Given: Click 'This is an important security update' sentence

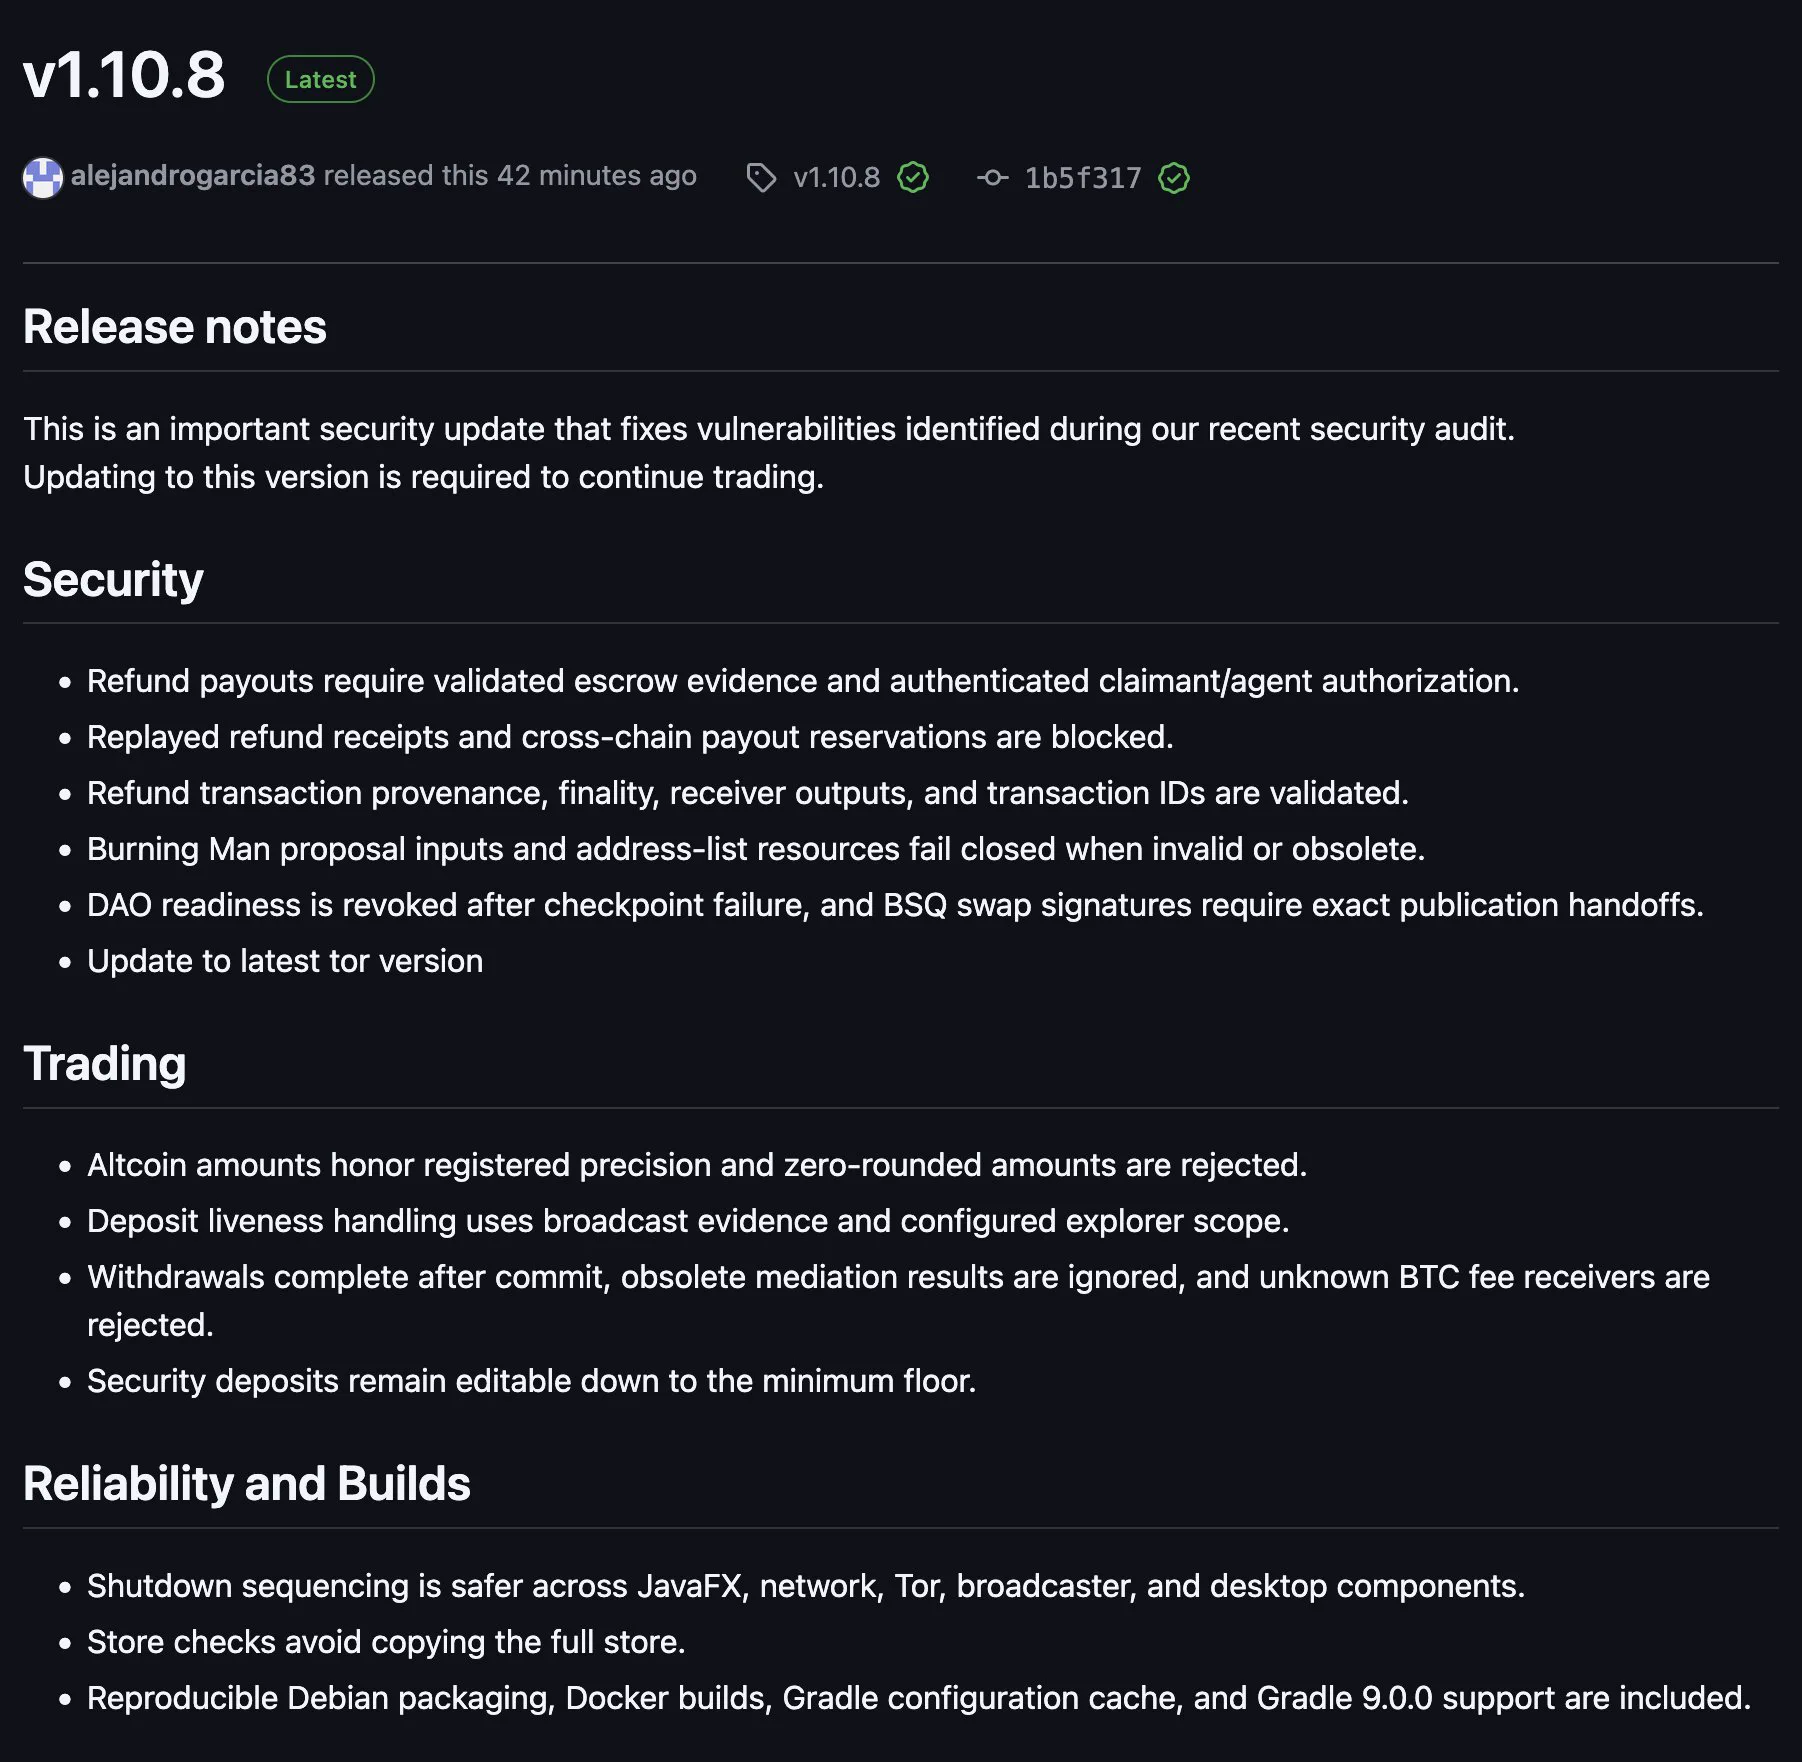Looking at the screenshot, I should (769, 429).
